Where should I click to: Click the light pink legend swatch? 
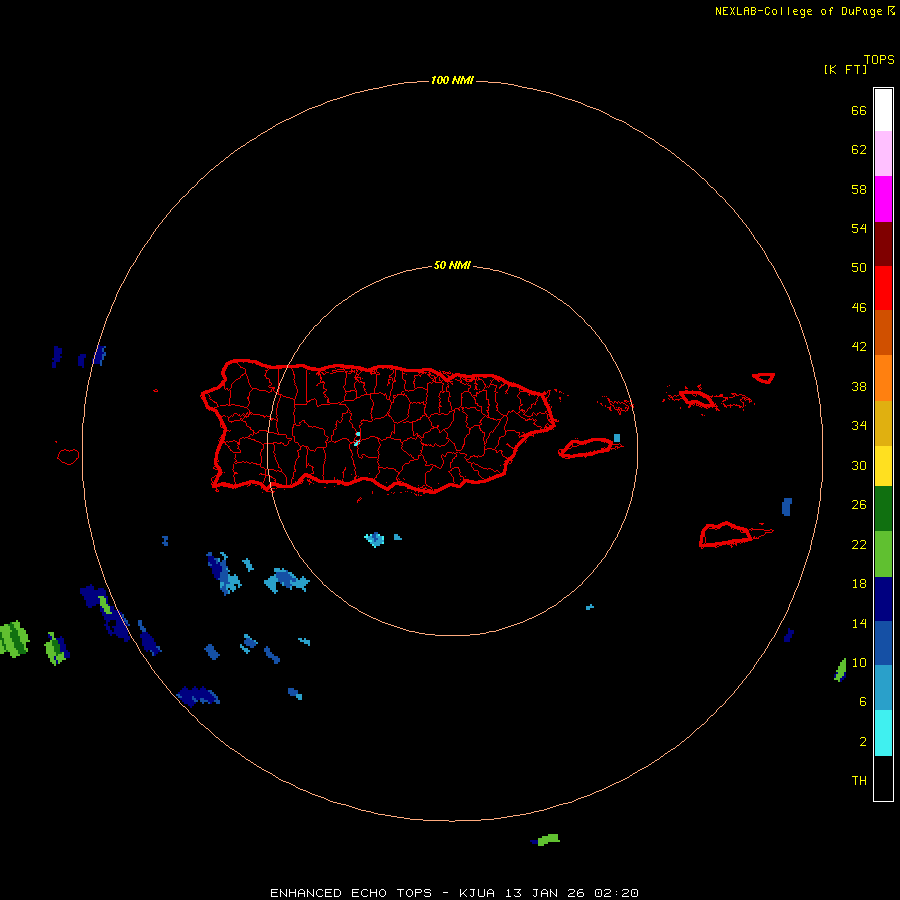pos(883,153)
